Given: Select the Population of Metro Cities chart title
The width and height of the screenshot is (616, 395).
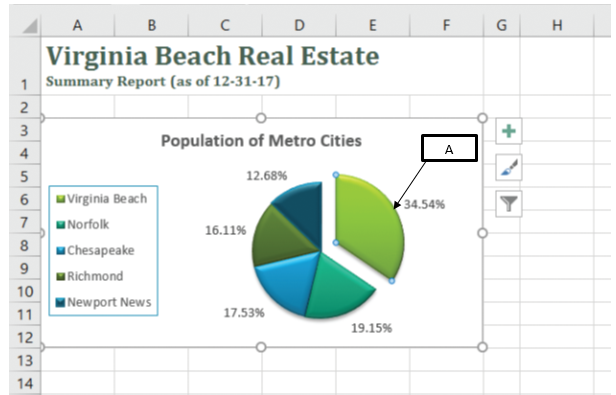Looking at the screenshot, I should pos(261,141).
